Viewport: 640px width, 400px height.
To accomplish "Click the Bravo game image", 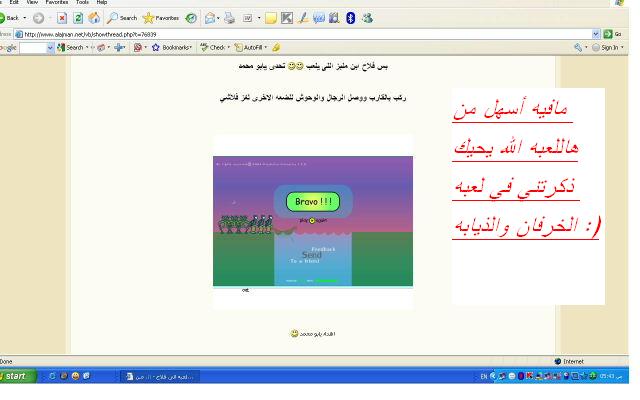I will point(312,222).
